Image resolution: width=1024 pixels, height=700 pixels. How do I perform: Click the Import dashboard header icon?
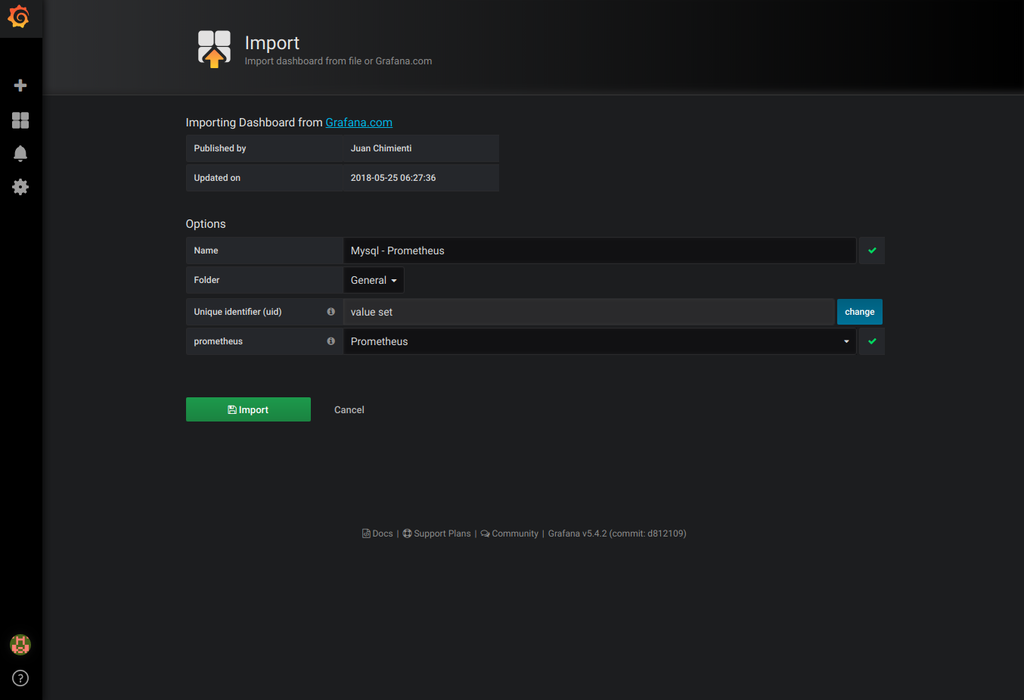[214, 49]
